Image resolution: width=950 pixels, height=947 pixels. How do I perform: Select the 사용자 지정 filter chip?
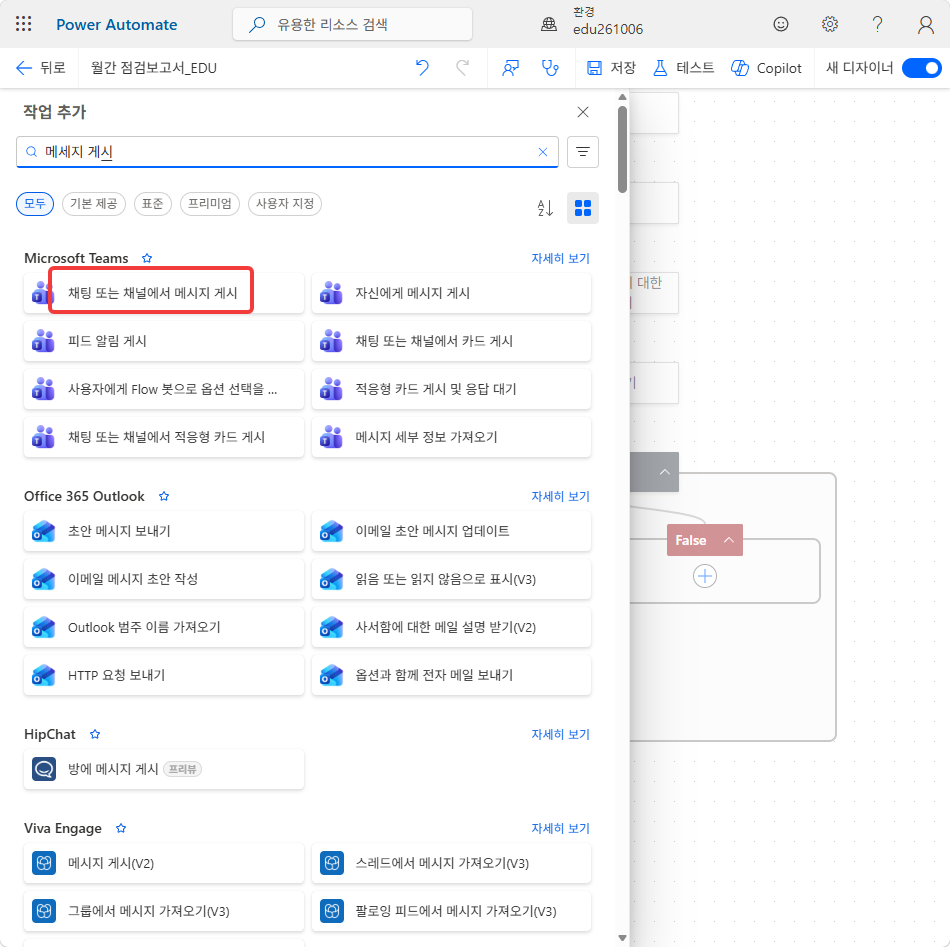[x=285, y=204]
